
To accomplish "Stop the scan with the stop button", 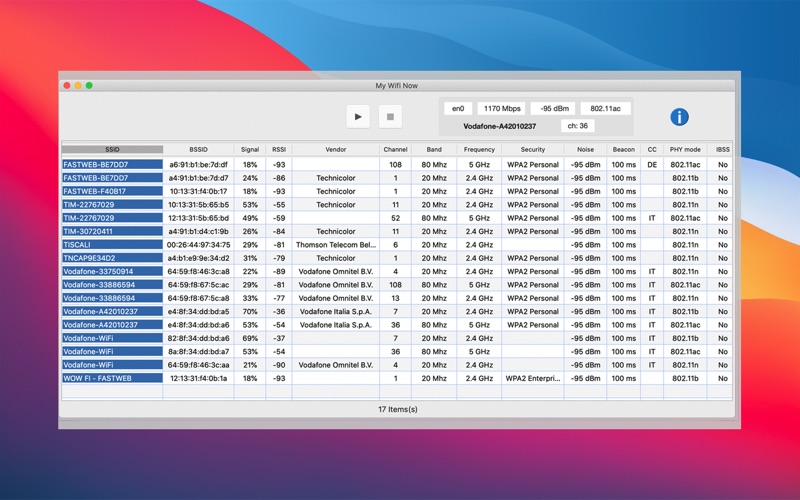I will coord(390,117).
